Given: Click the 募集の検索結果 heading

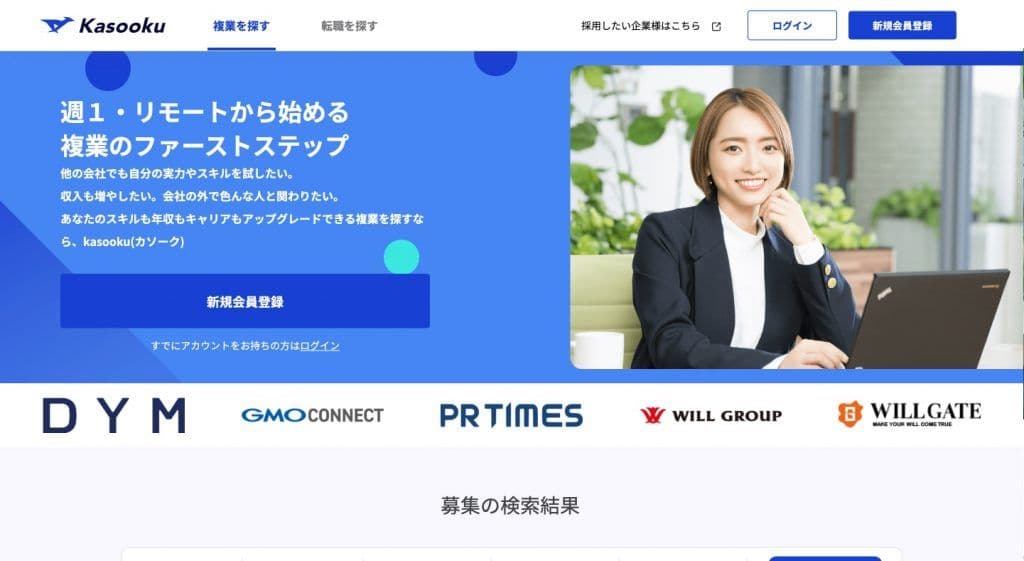Looking at the screenshot, I should click(510, 505).
